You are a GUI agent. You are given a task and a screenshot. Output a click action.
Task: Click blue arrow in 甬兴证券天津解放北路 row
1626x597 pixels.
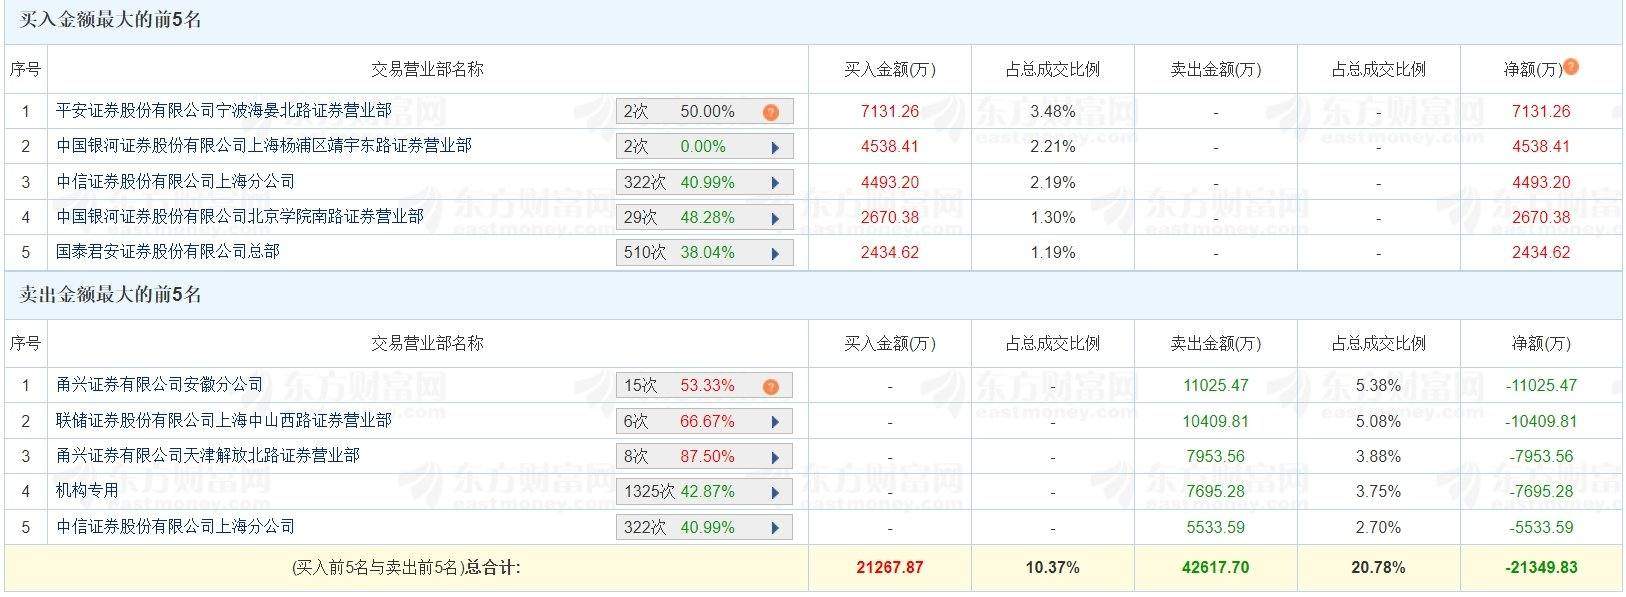(x=775, y=457)
